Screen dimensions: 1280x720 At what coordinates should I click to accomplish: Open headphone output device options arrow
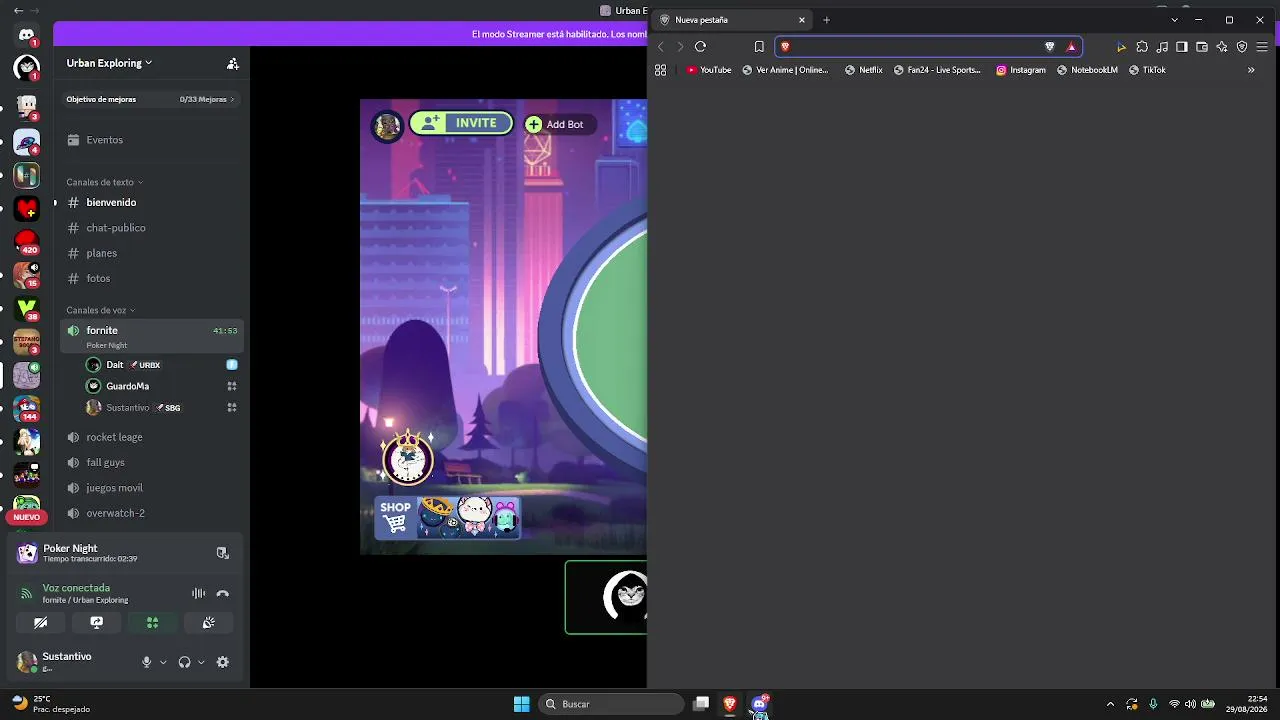(201, 662)
